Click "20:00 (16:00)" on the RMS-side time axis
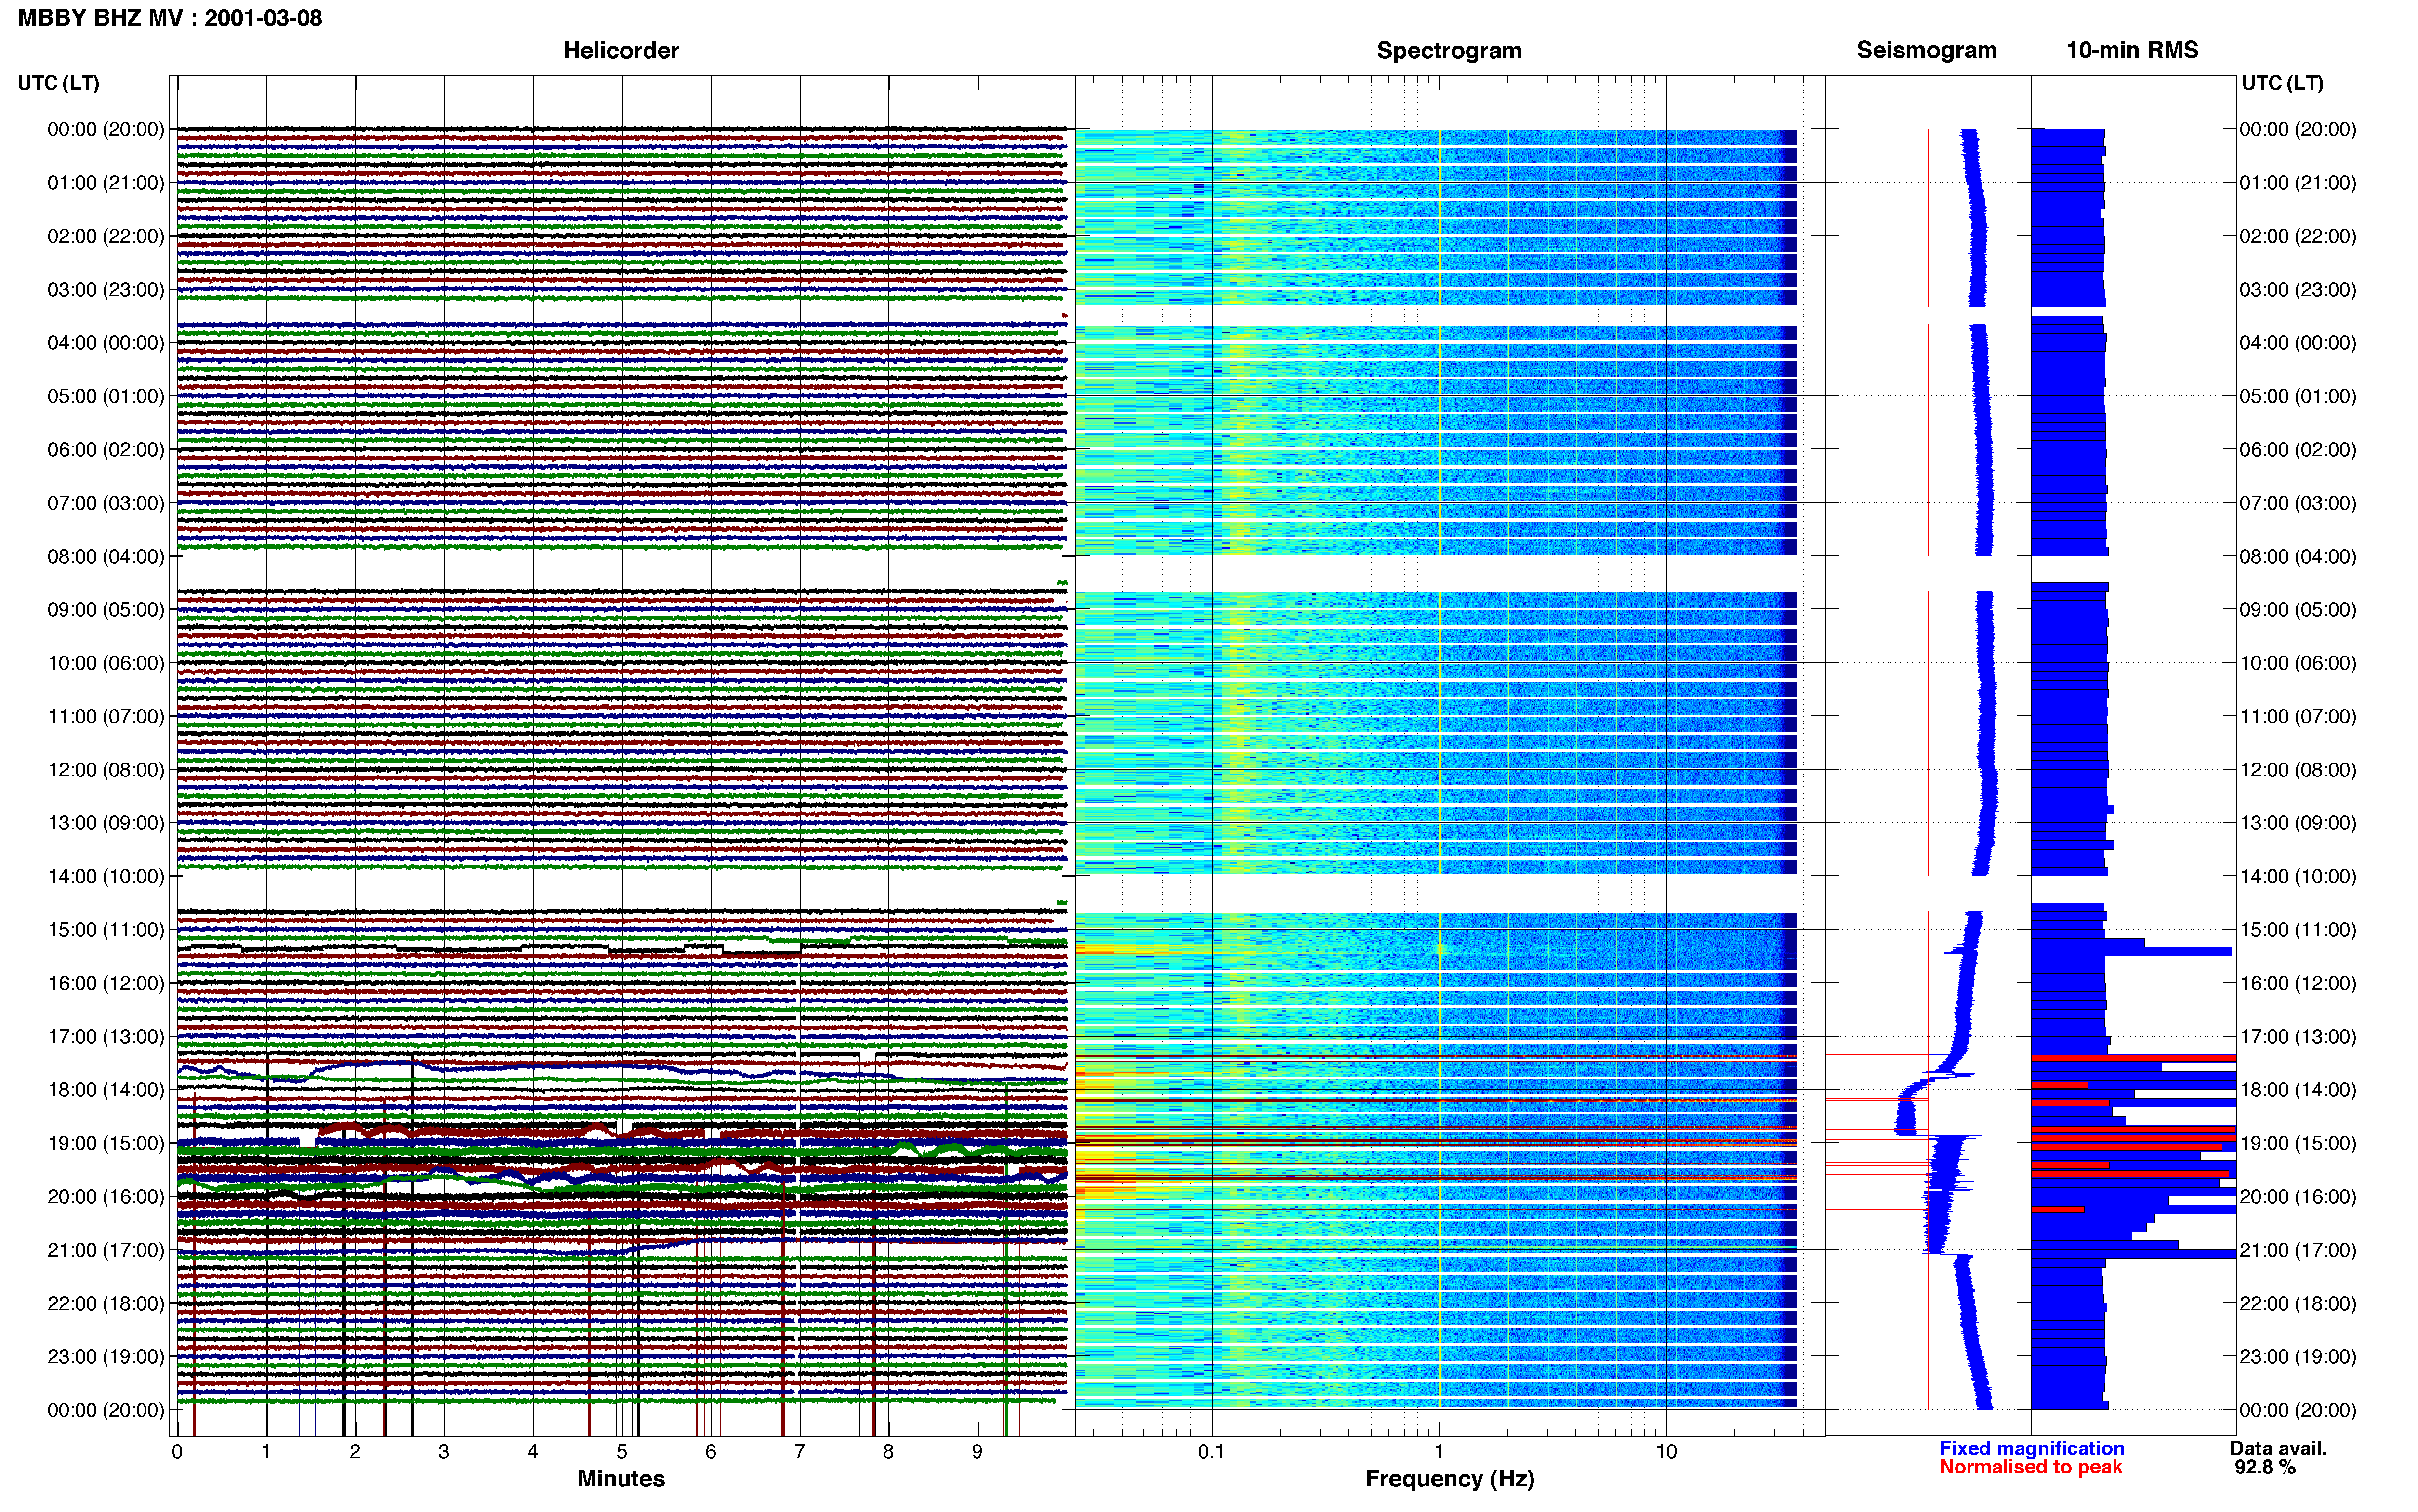This screenshot has height=1512, width=2418. tap(2298, 1197)
